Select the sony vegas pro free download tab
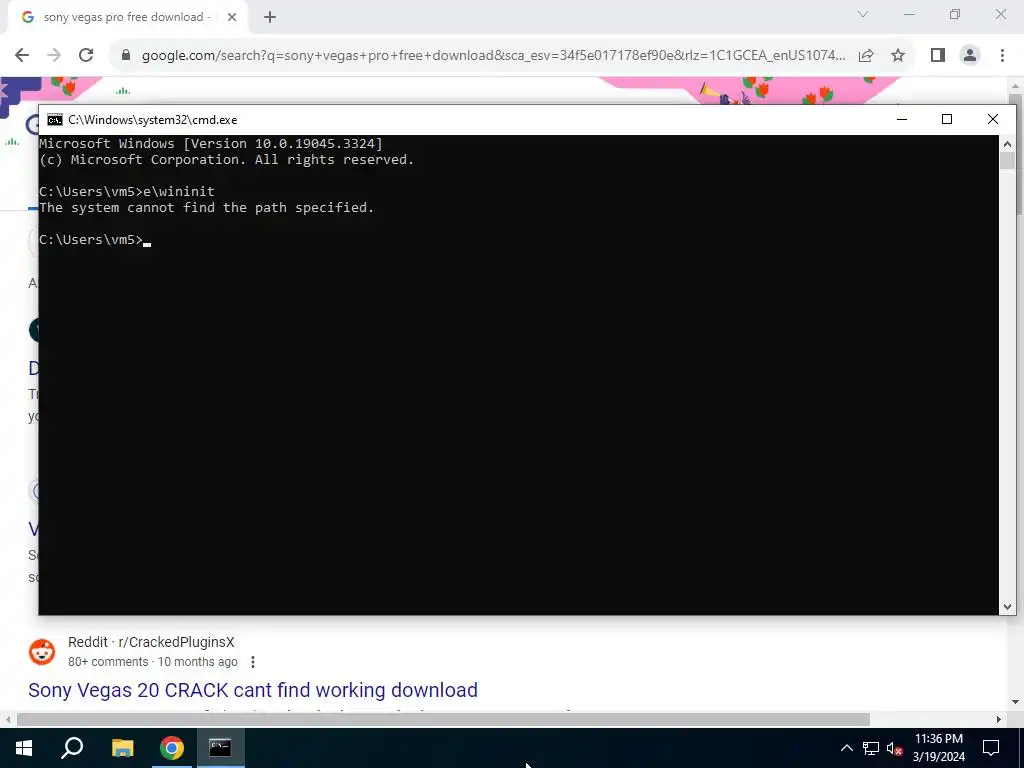Screen dimensions: 1024x768 coord(127,18)
